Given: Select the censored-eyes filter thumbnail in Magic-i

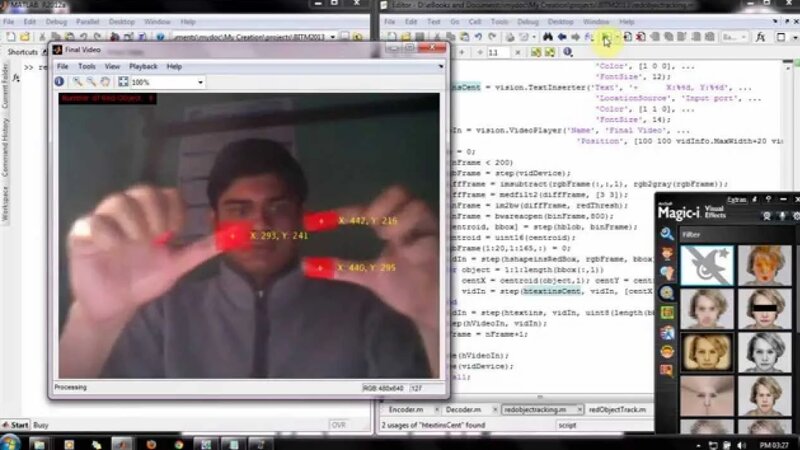Looking at the screenshot, I should coord(764,309).
